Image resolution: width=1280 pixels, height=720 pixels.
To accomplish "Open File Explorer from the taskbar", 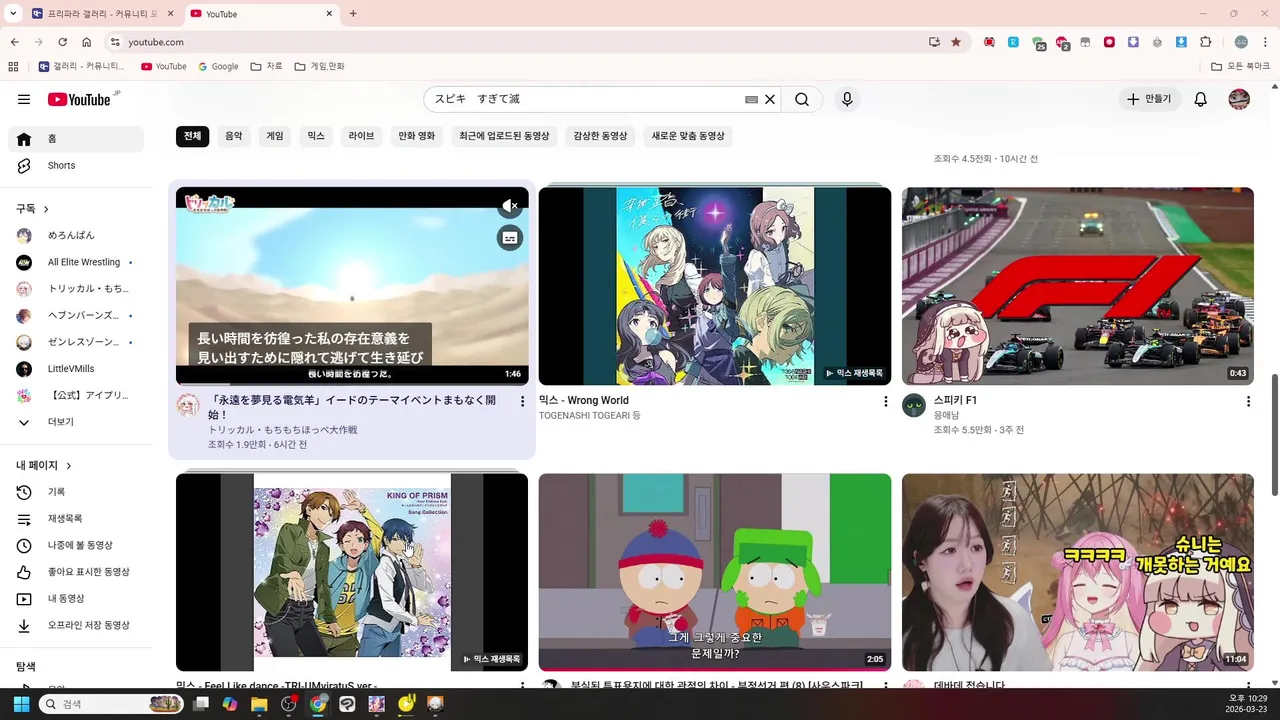I will [259, 704].
